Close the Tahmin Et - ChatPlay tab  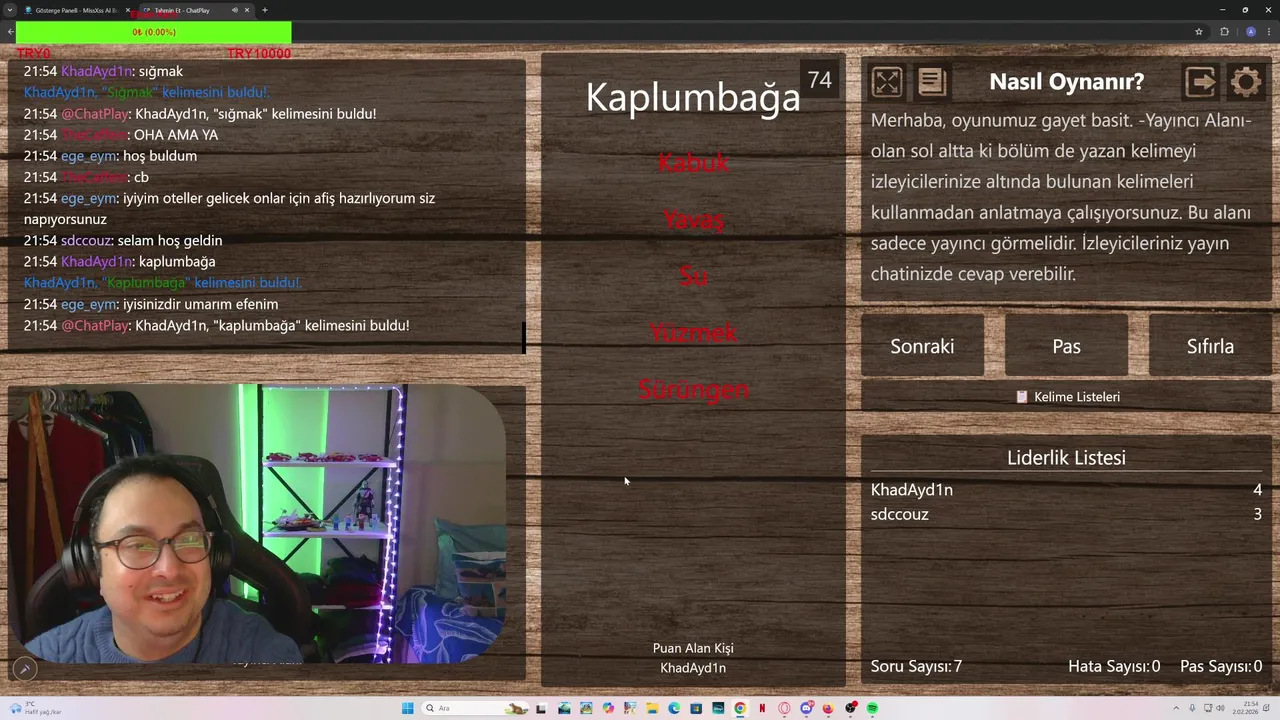pyautogui.click(x=247, y=10)
